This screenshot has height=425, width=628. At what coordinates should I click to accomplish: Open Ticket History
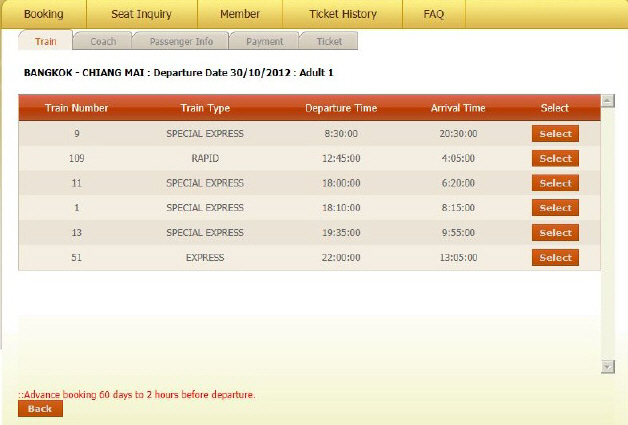point(343,14)
